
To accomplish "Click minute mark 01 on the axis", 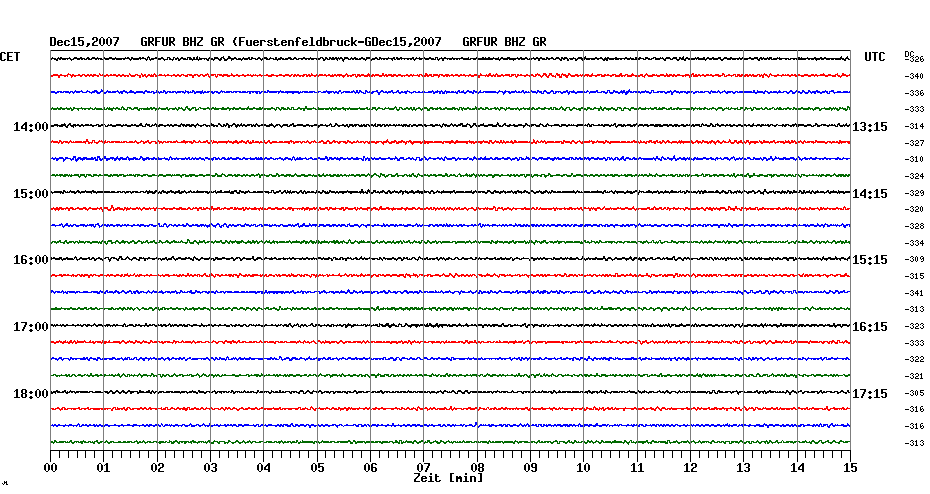I will [104, 468].
